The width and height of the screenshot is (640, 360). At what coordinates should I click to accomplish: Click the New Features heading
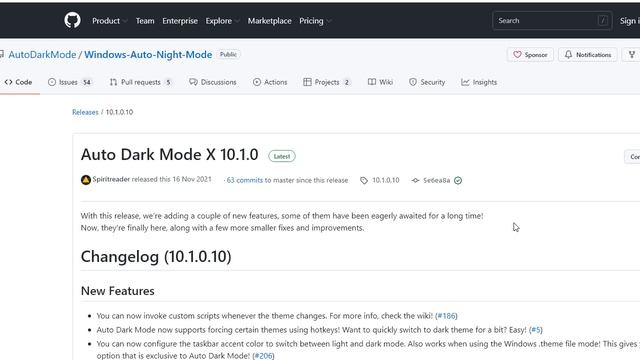pos(118,291)
